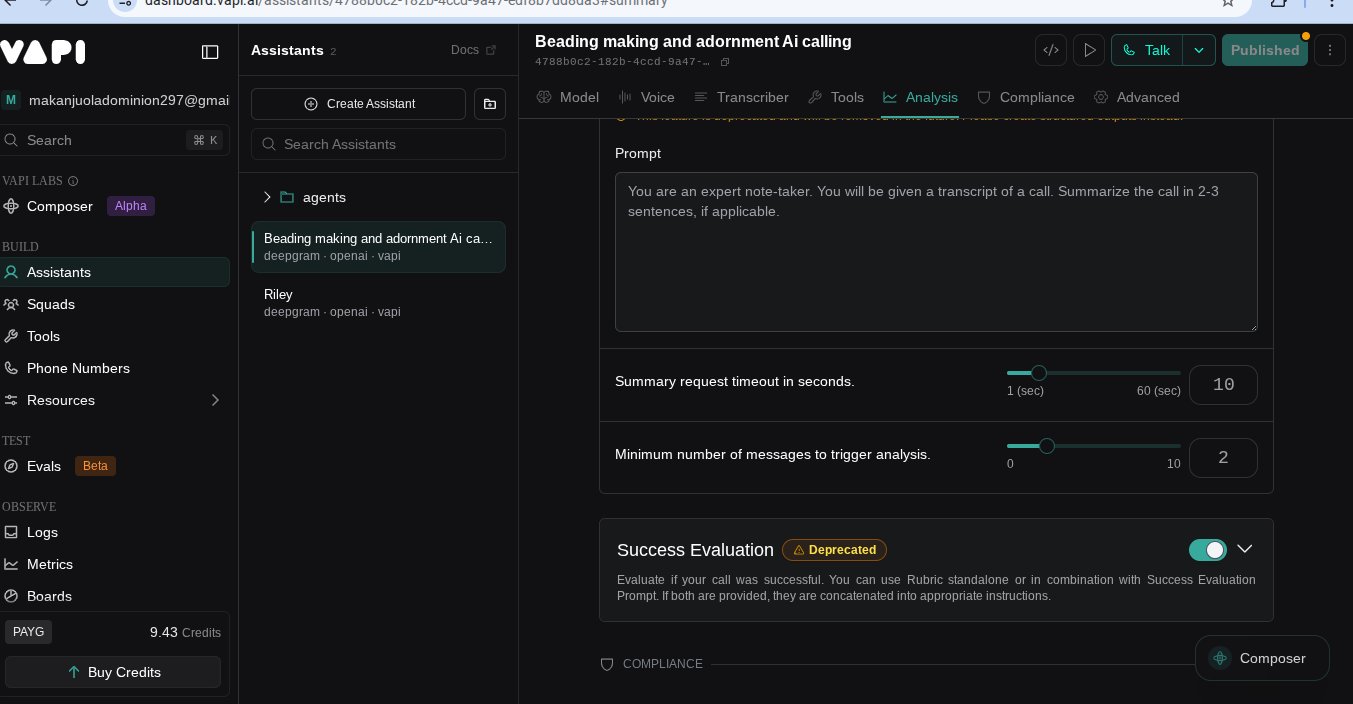The image size is (1353, 704).
Task: Copy the assistant ID icon
Action: click(x=725, y=62)
